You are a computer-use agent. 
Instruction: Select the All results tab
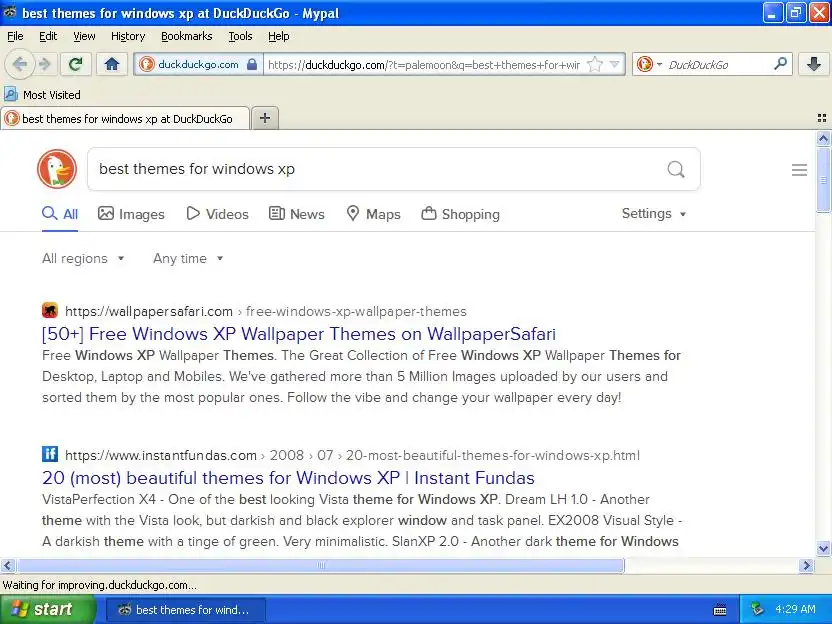[x=60, y=214]
